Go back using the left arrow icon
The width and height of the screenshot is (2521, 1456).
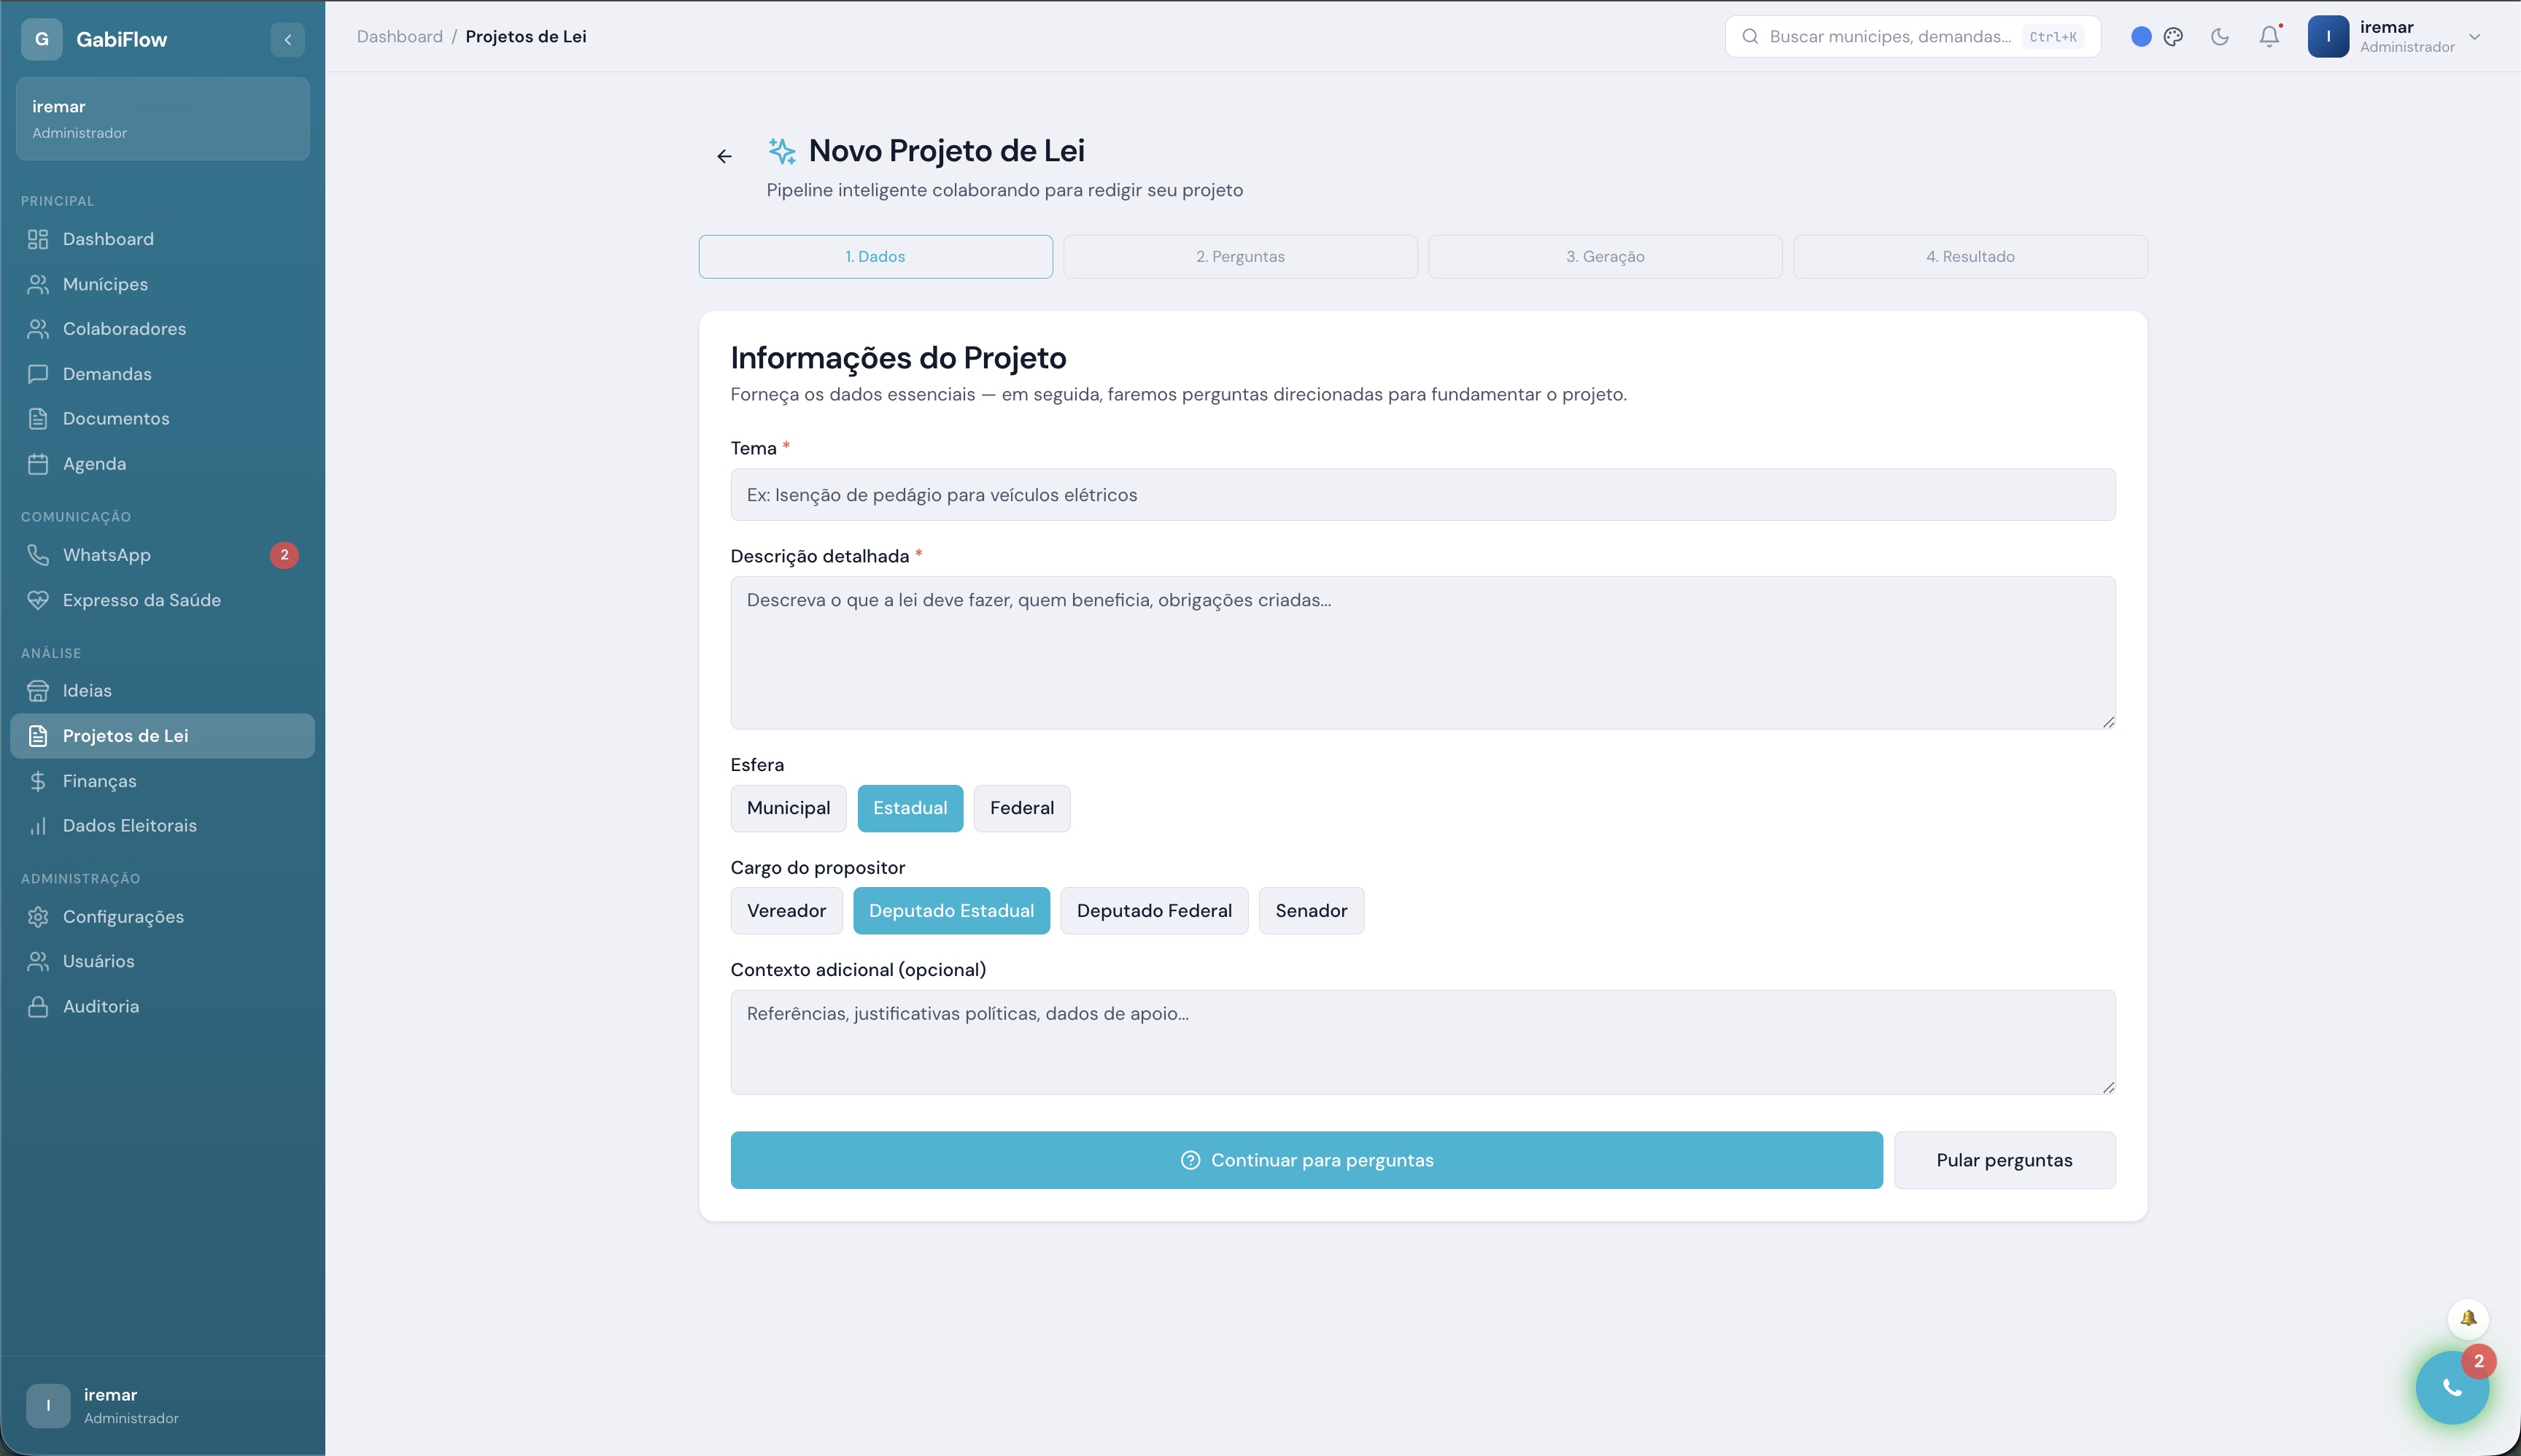pyautogui.click(x=724, y=156)
